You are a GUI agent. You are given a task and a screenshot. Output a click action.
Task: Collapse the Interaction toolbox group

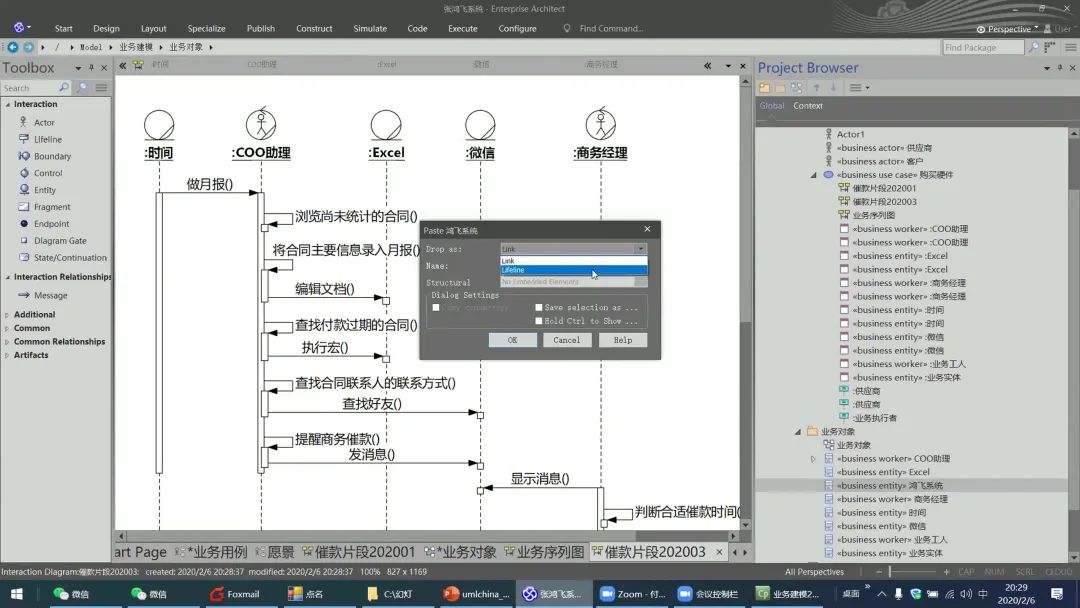pos(8,105)
